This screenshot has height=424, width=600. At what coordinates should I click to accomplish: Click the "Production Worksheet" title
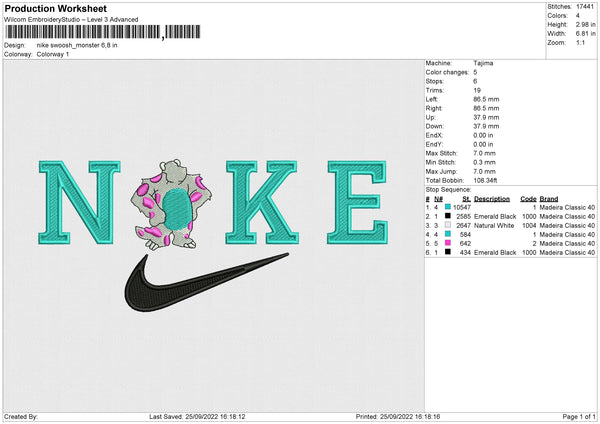pyautogui.click(x=55, y=8)
